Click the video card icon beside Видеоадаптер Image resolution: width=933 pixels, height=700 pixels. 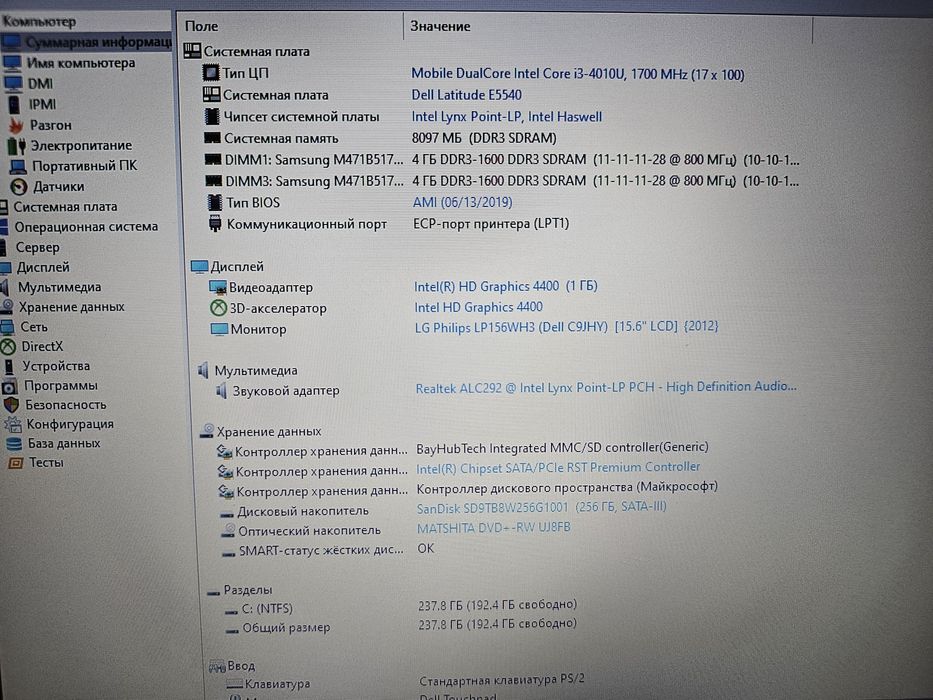pos(218,288)
